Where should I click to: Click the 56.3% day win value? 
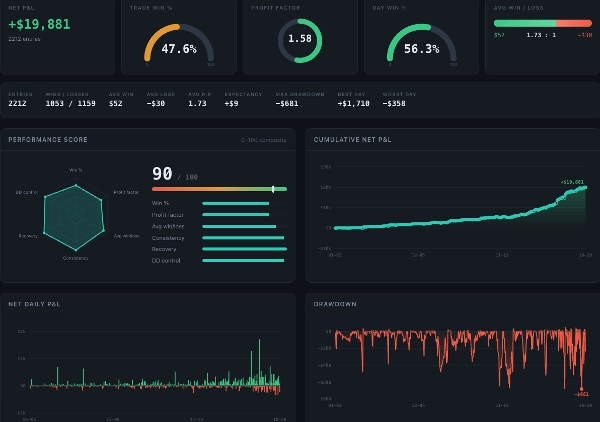(x=422, y=49)
